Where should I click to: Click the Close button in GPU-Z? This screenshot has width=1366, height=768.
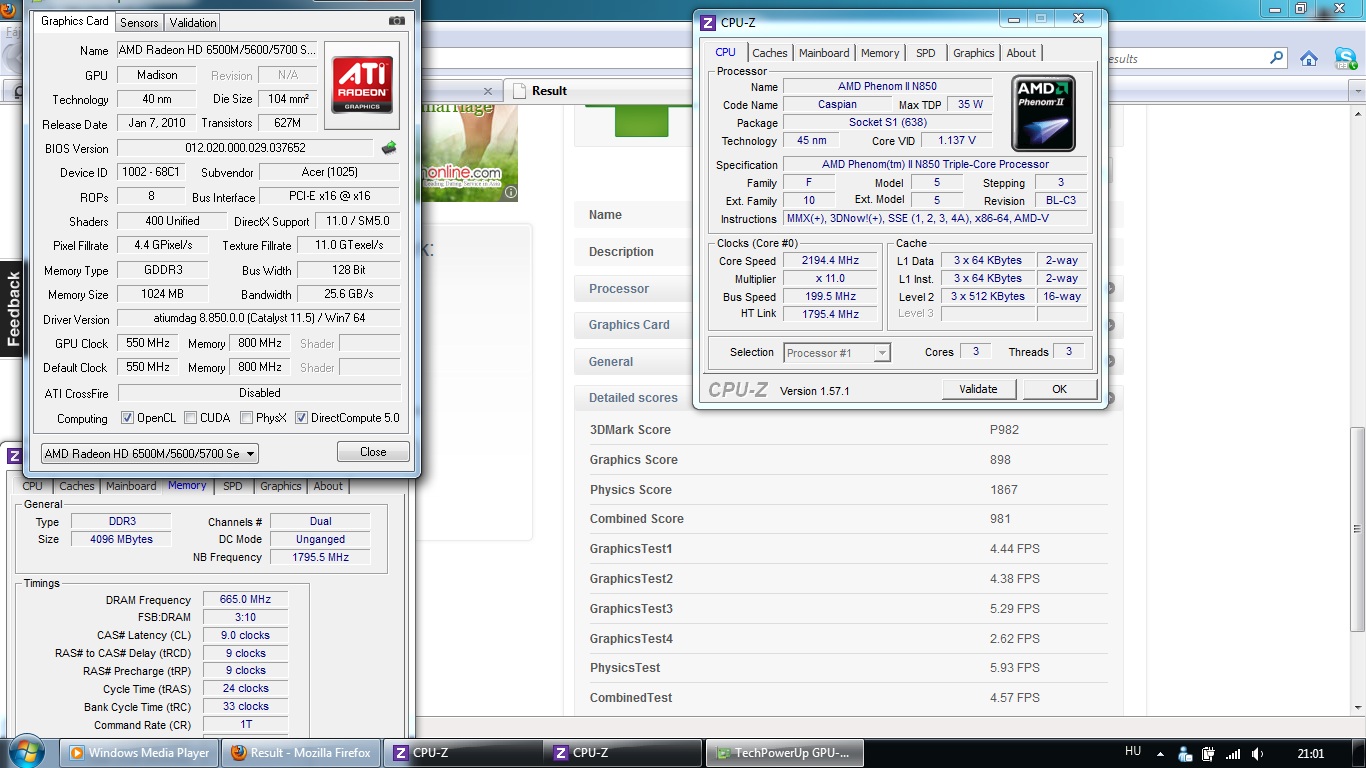coord(373,452)
